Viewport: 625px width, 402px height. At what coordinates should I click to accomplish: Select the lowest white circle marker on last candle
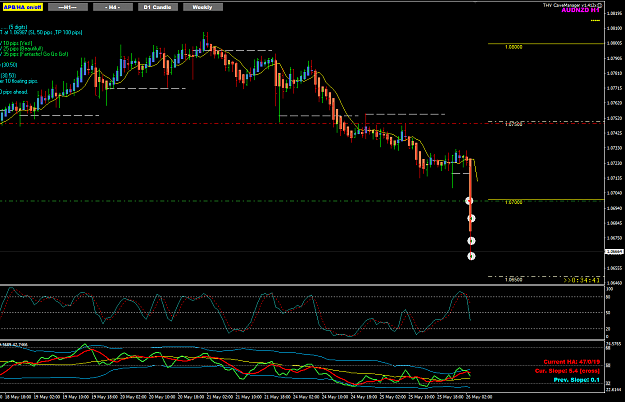(471, 256)
